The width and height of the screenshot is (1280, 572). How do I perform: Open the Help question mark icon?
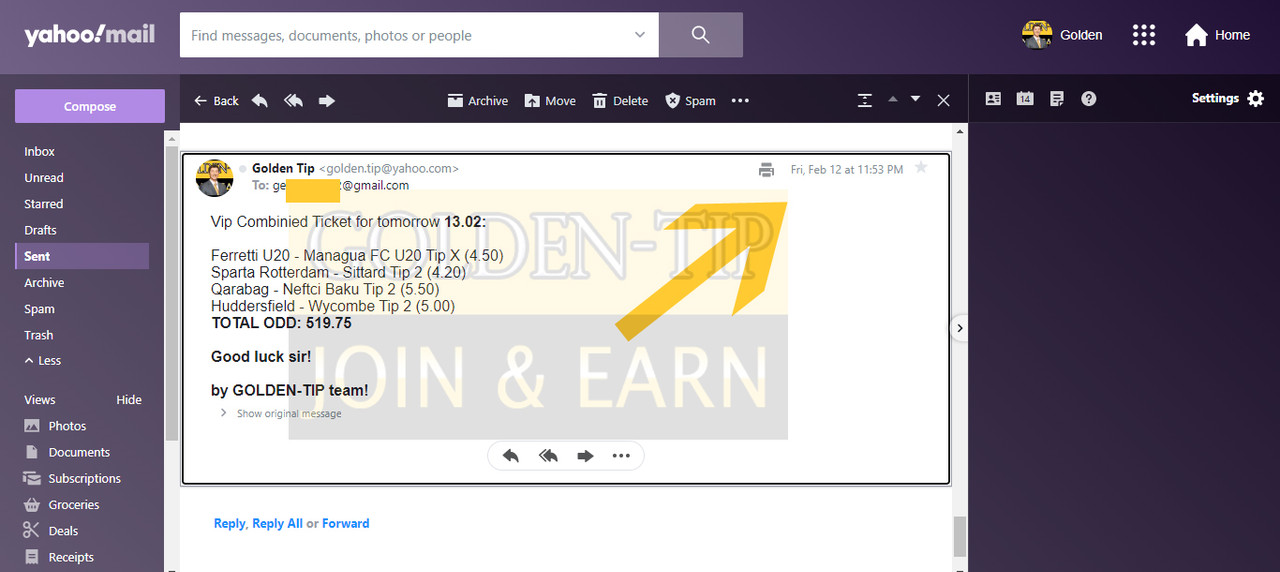[x=1089, y=99]
